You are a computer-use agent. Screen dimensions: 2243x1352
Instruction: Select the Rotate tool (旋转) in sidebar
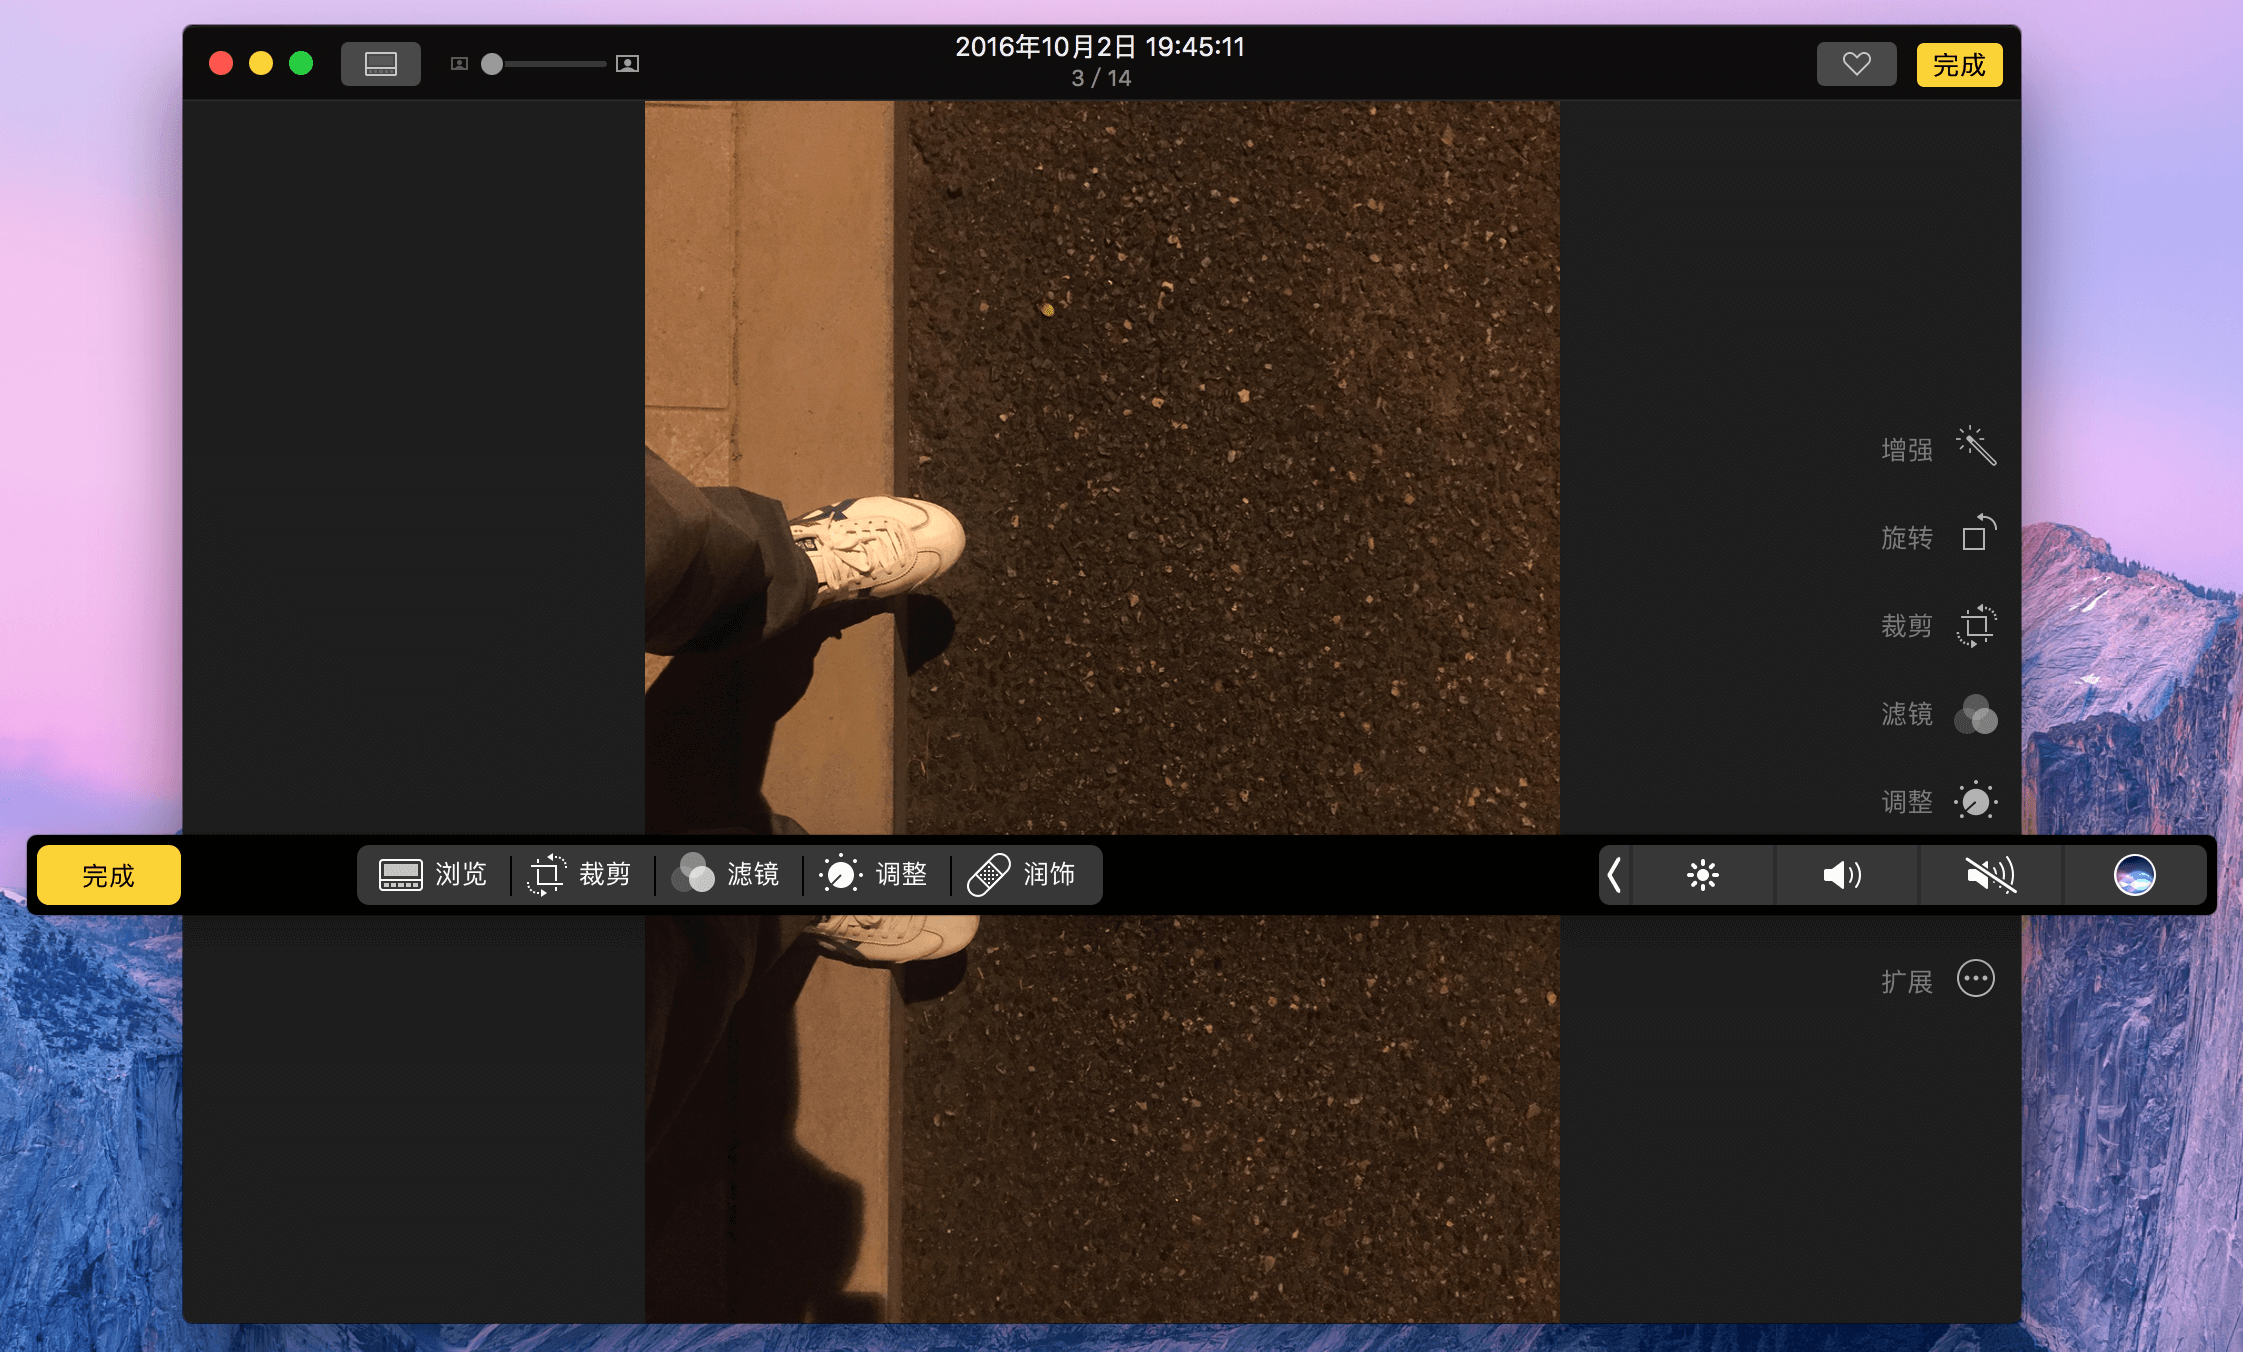click(x=1938, y=536)
